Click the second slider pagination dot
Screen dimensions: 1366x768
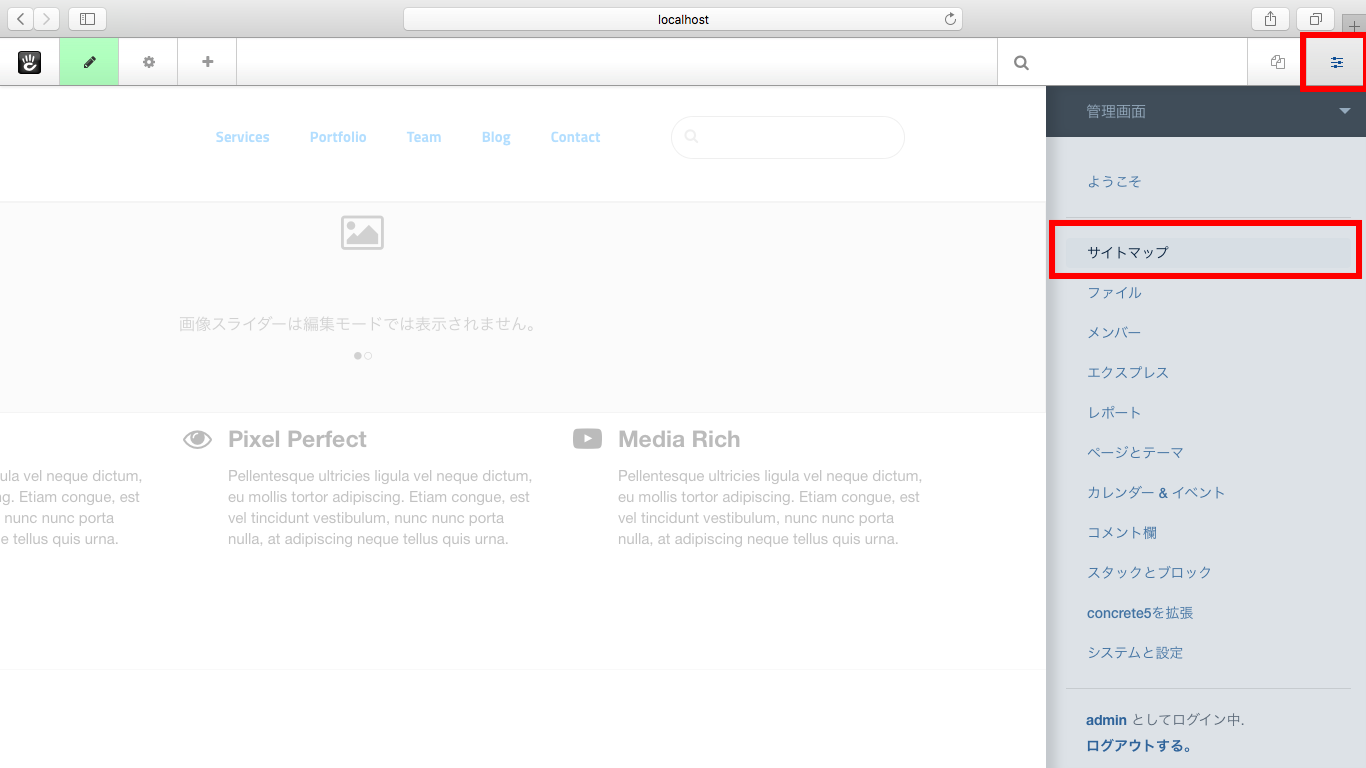pos(368,356)
